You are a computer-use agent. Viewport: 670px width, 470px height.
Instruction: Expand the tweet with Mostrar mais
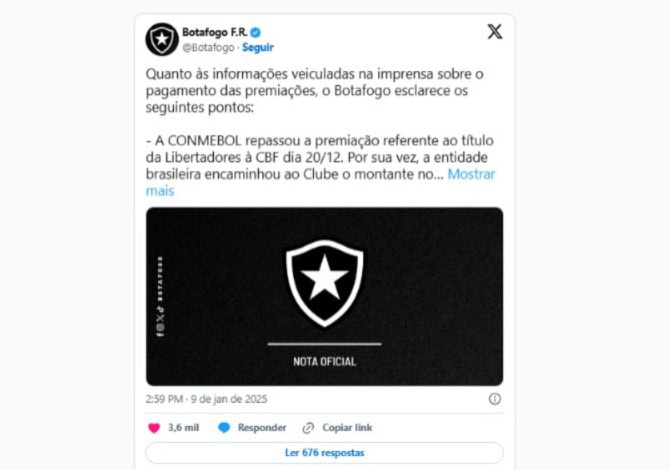pyautogui.click(x=320, y=182)
